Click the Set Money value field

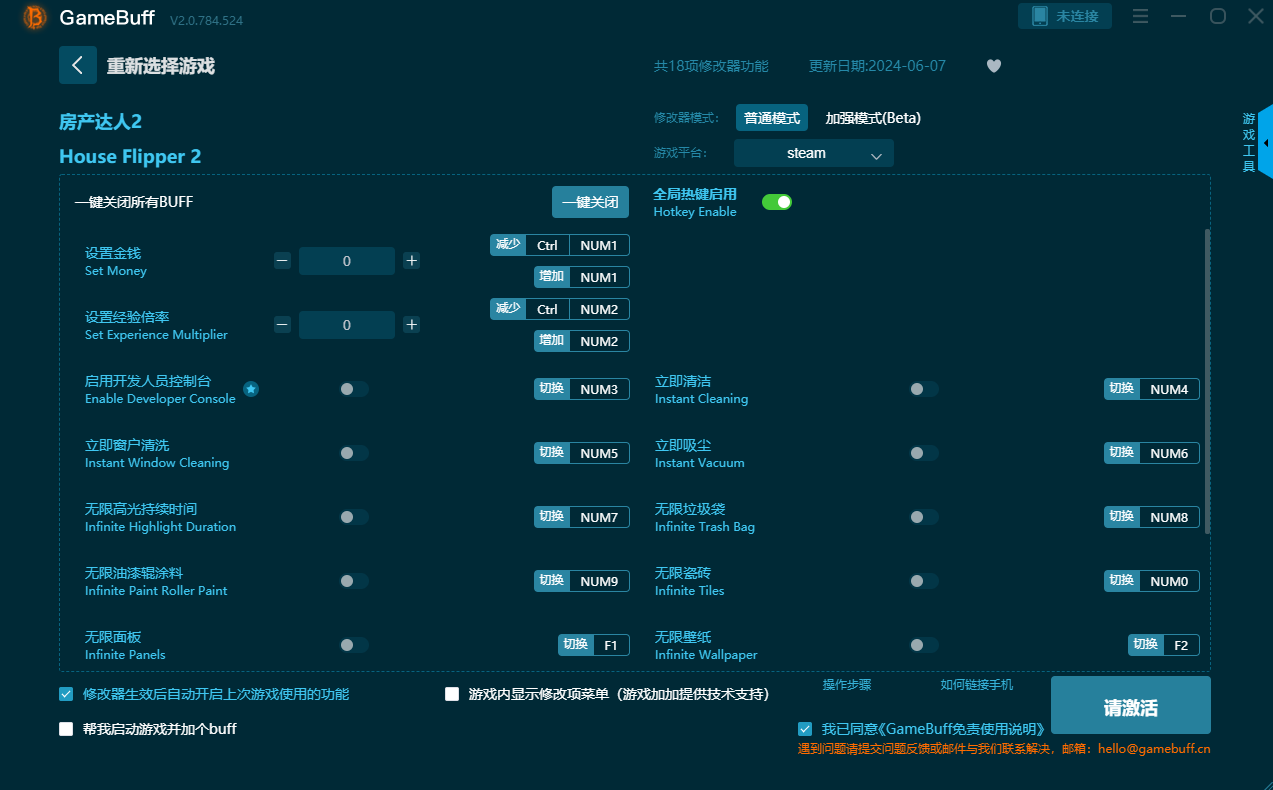(347, 261)
